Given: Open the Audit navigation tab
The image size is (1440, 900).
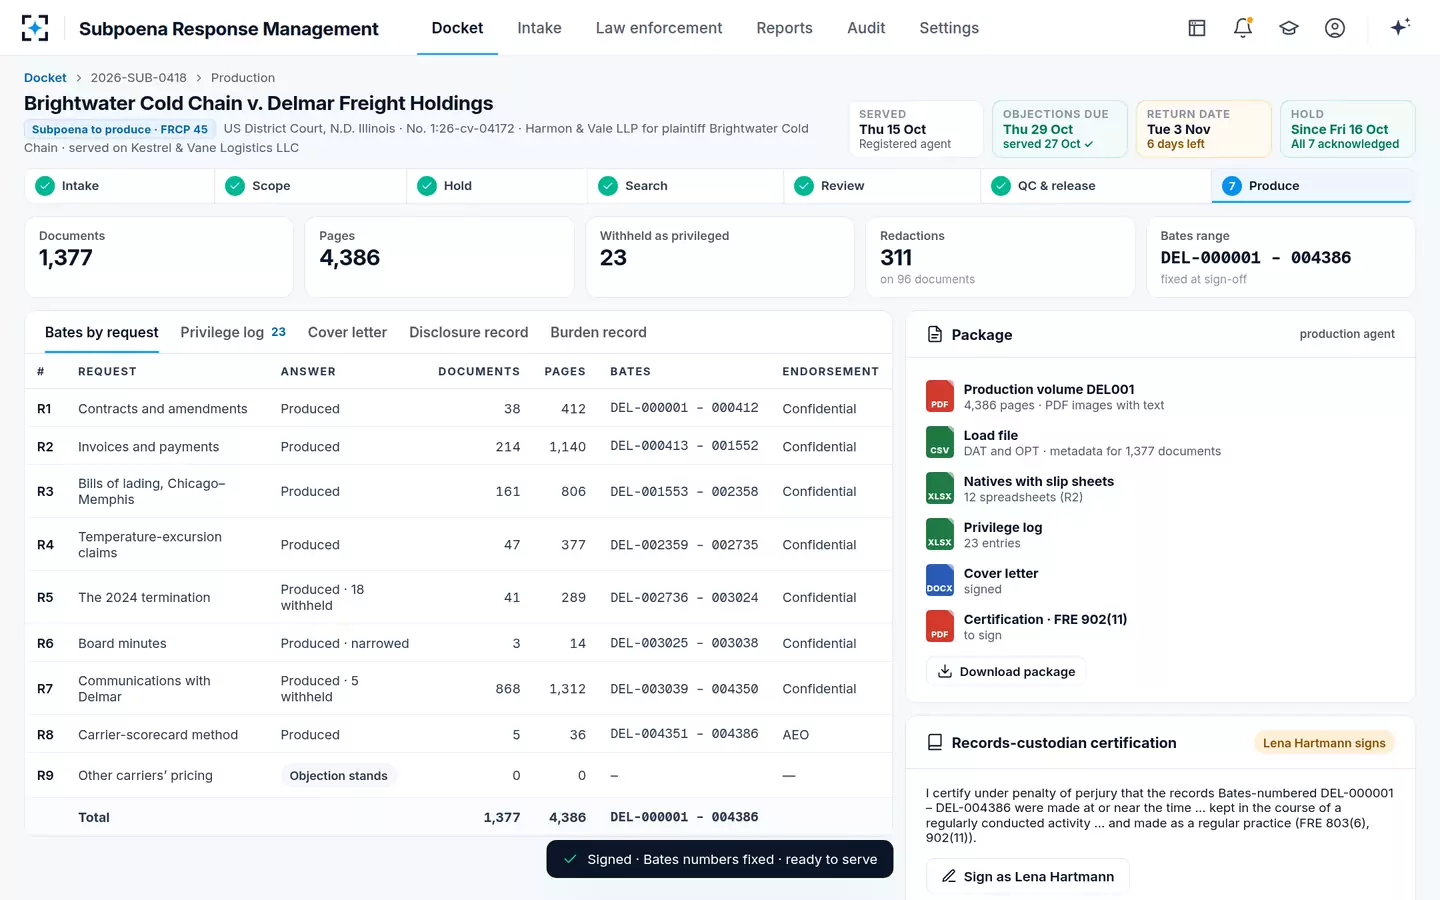Looking at the screenshot, I should 866,28.
